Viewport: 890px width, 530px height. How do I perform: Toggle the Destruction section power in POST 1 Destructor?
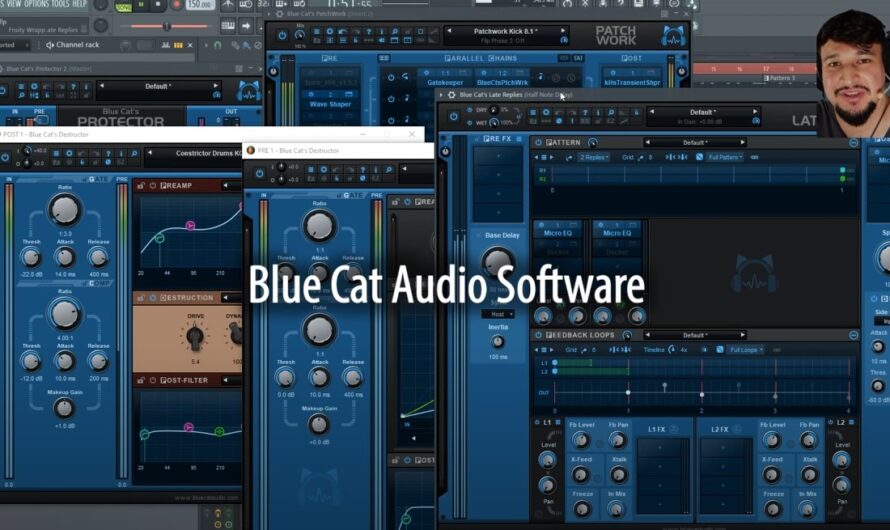point(153,298)
